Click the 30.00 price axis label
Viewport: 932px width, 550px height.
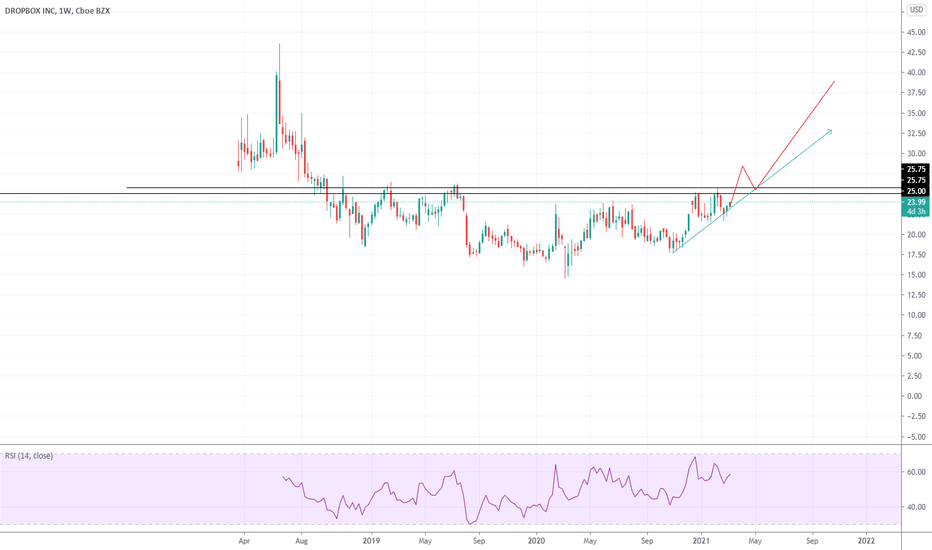916,153
